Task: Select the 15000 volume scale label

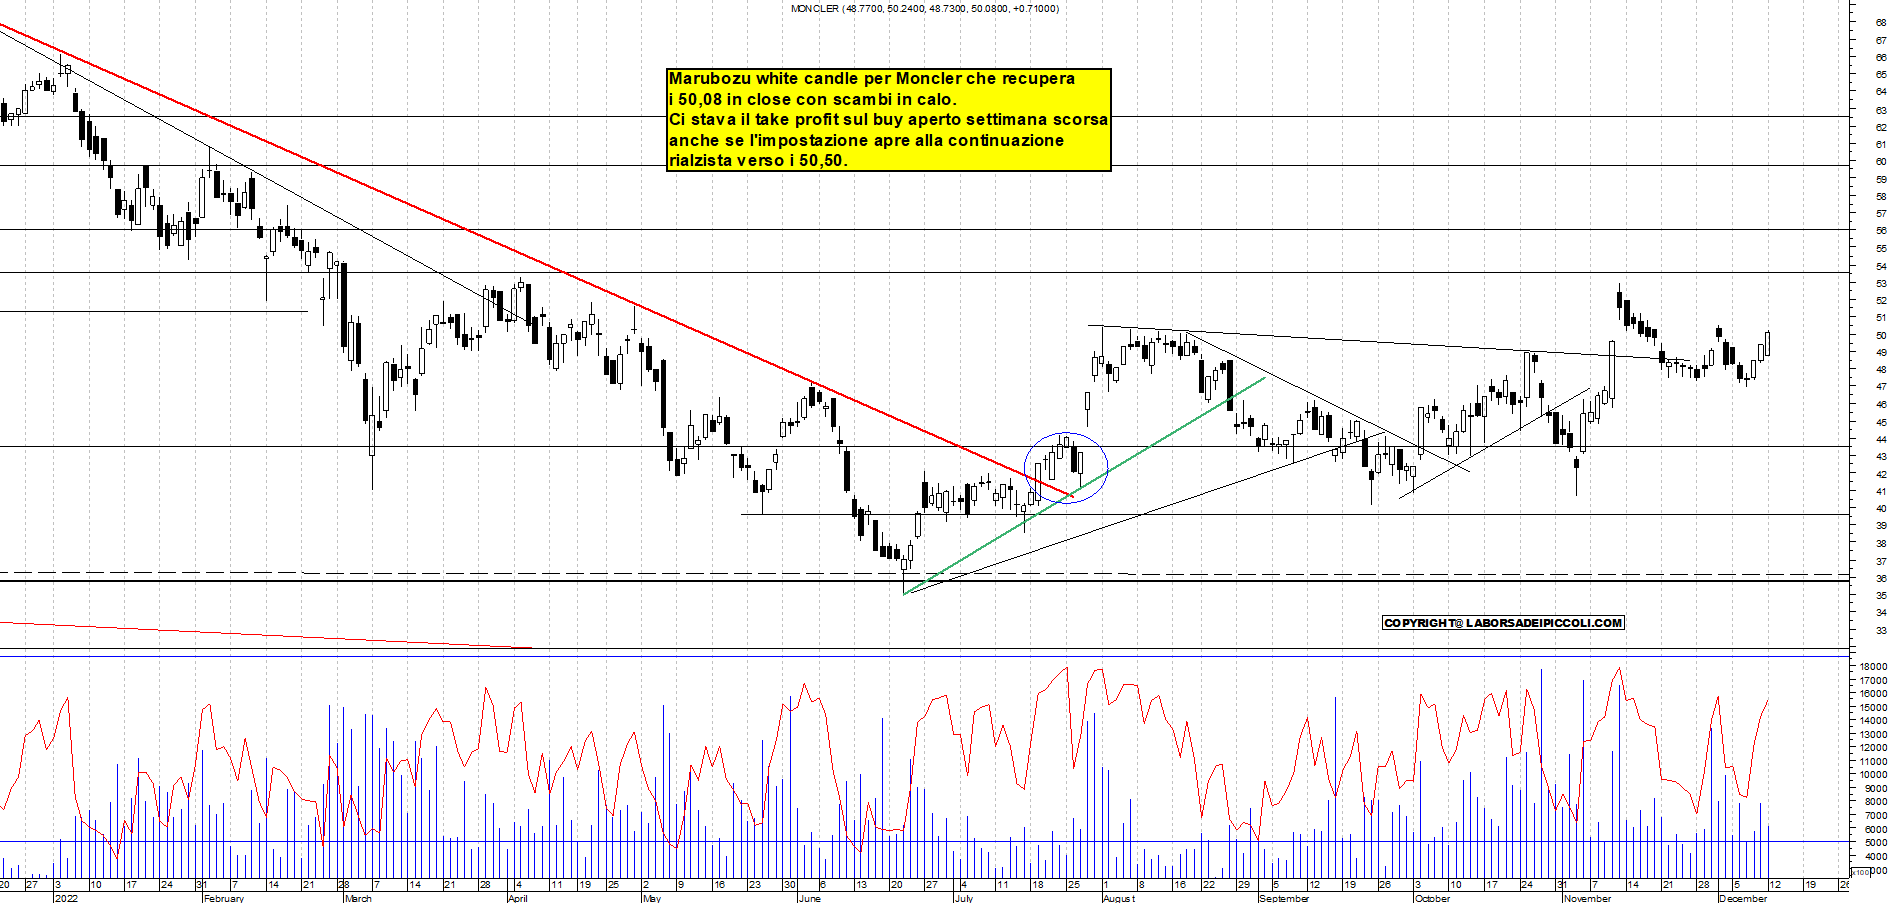Action: click(x=1873, y=707)
